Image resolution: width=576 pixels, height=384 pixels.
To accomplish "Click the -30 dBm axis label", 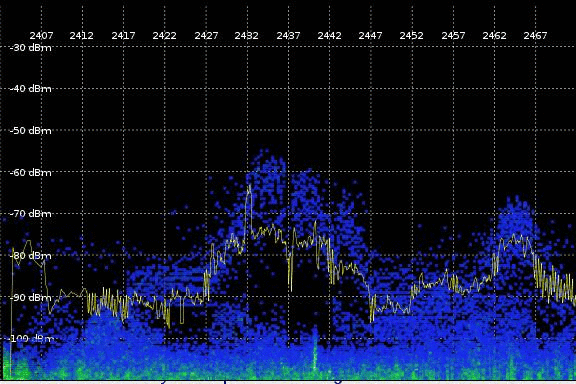I will click(30, 47).
